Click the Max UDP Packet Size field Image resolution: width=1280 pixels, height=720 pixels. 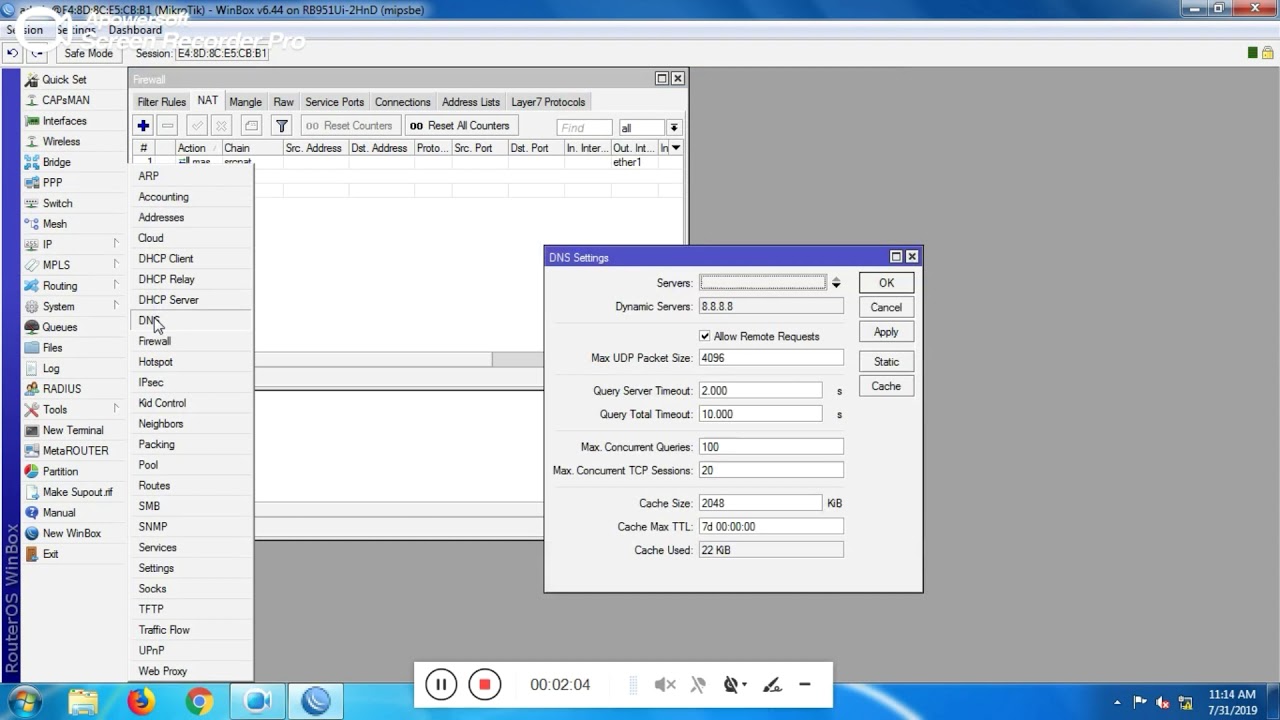tap(771, 358)
